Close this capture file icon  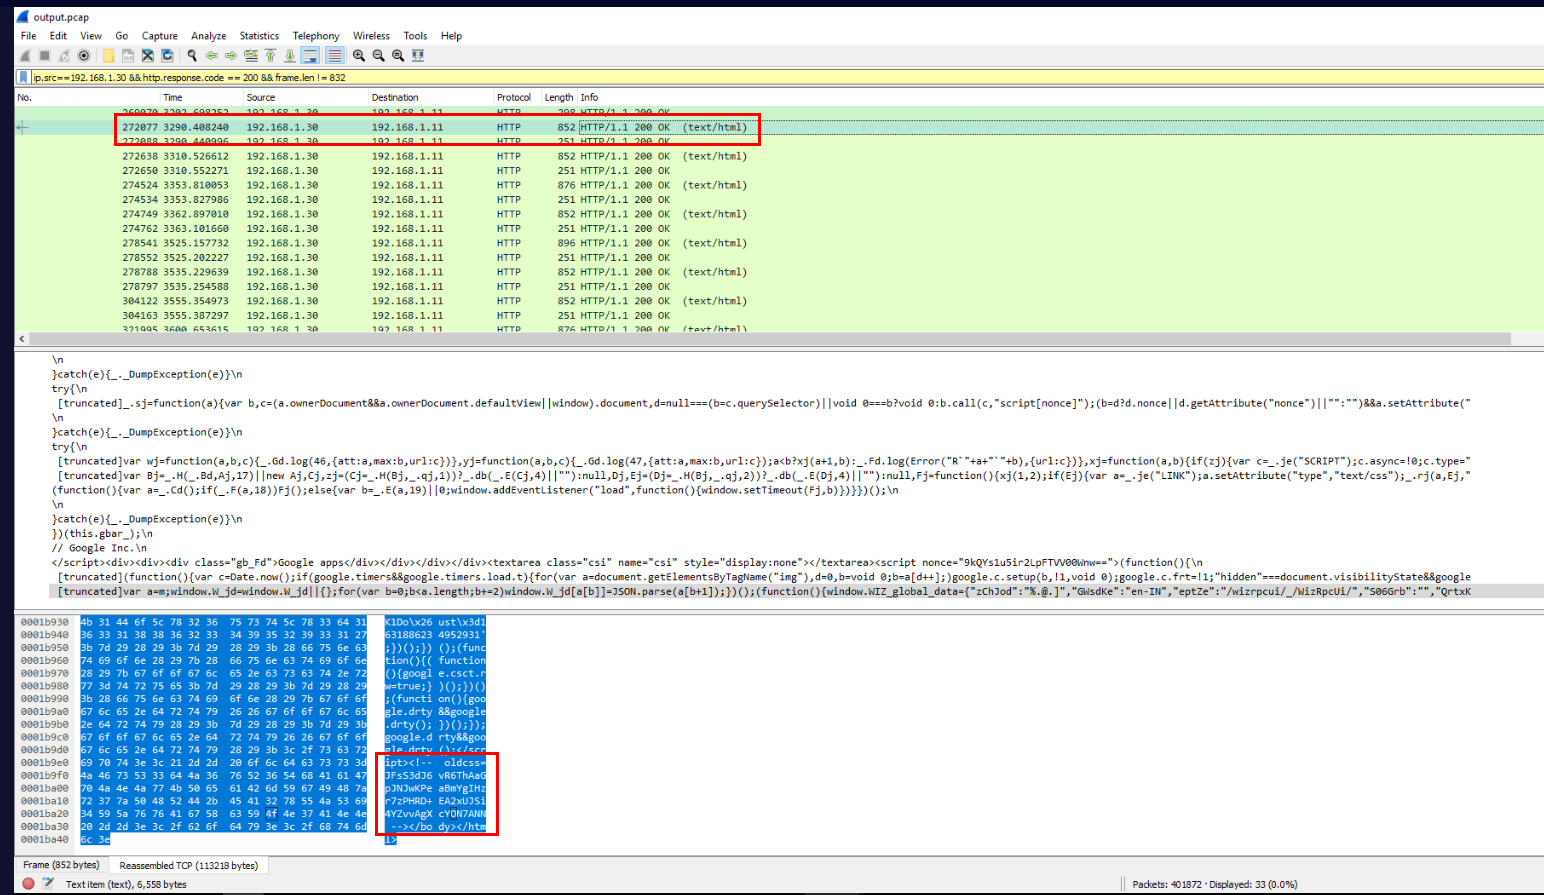147,56
